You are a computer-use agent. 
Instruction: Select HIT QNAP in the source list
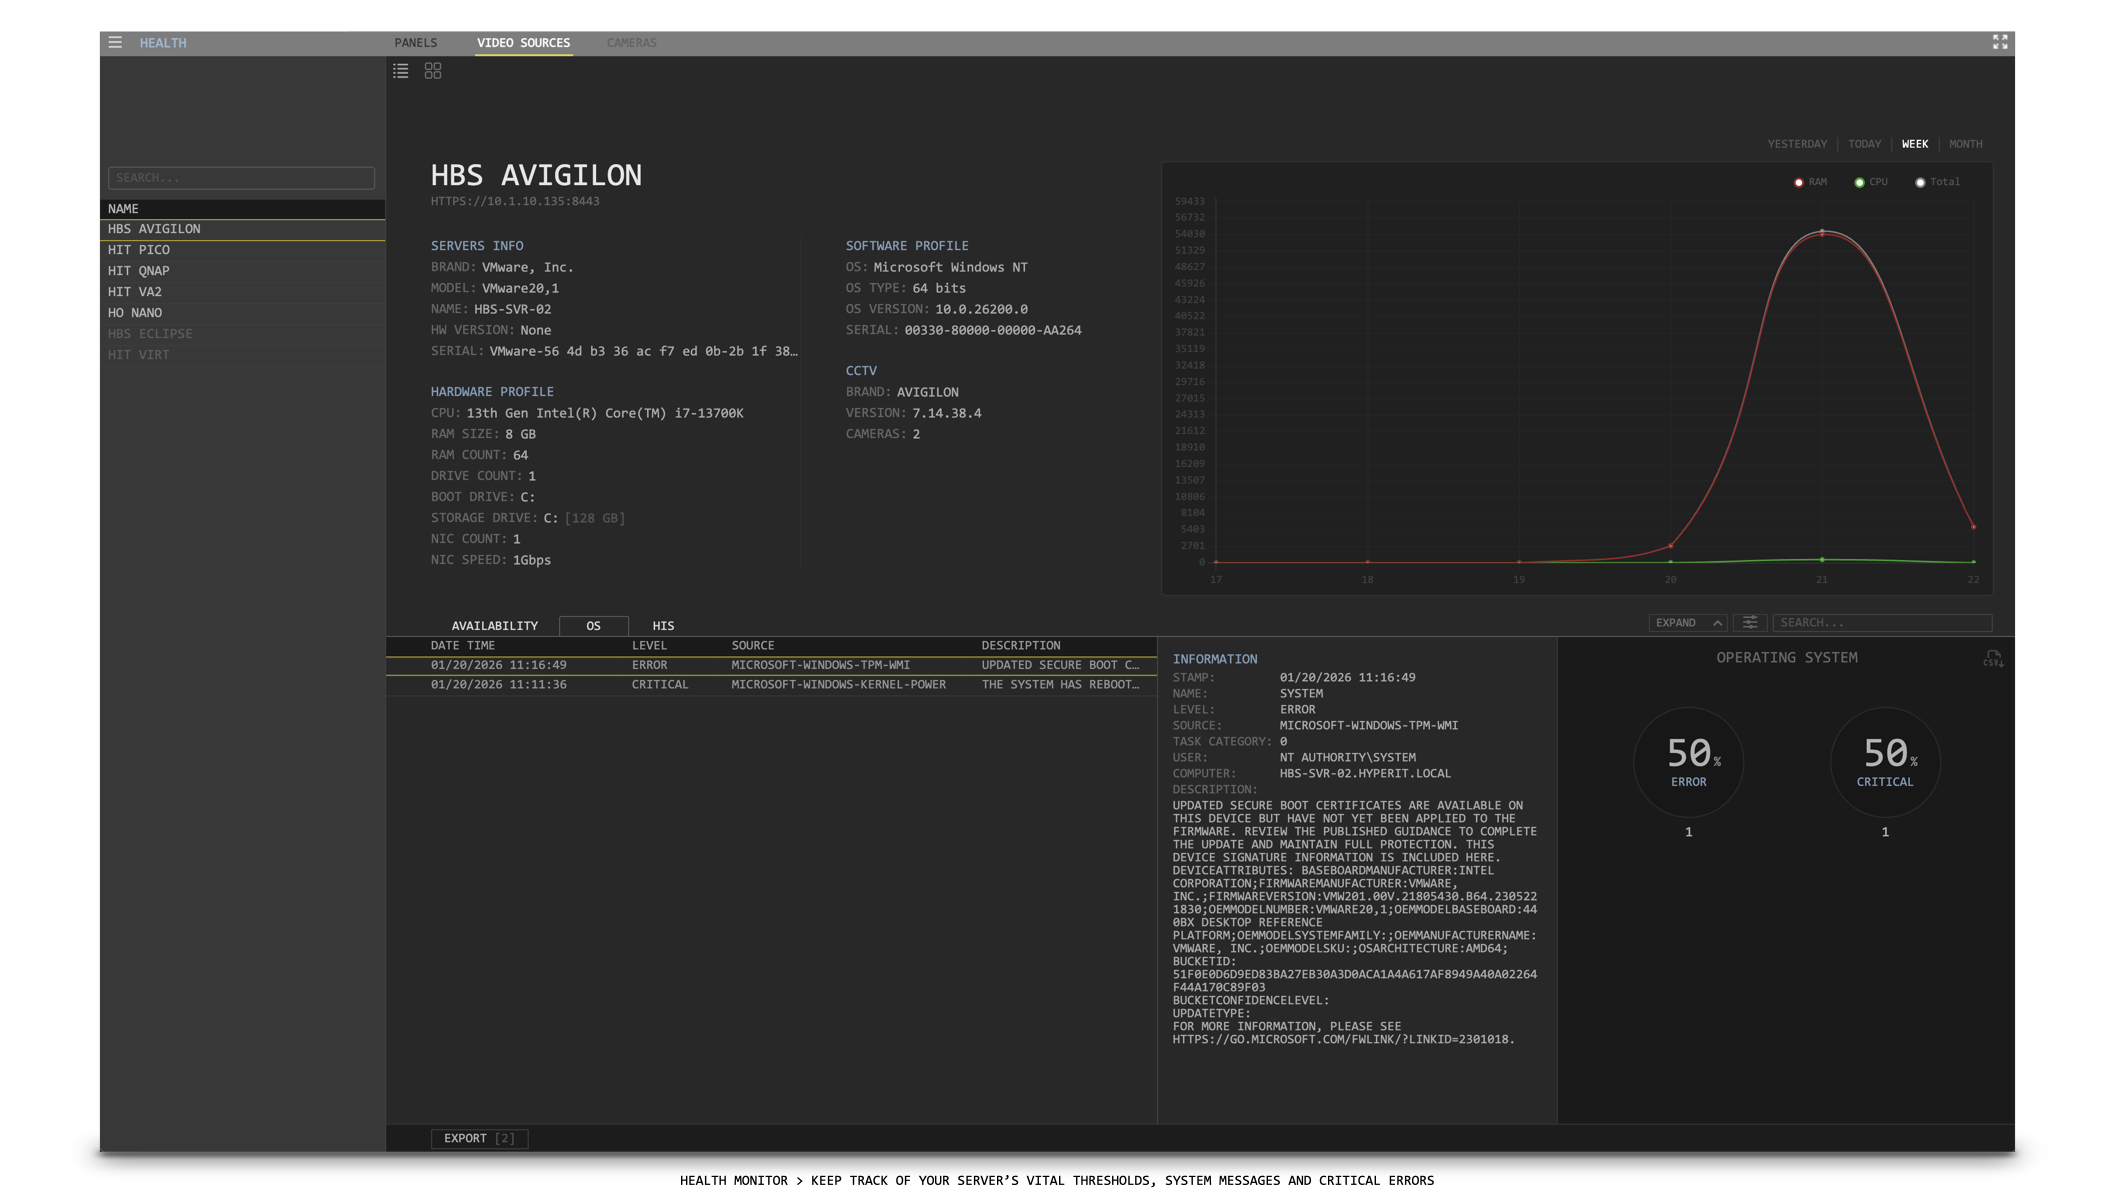[139, 271]
